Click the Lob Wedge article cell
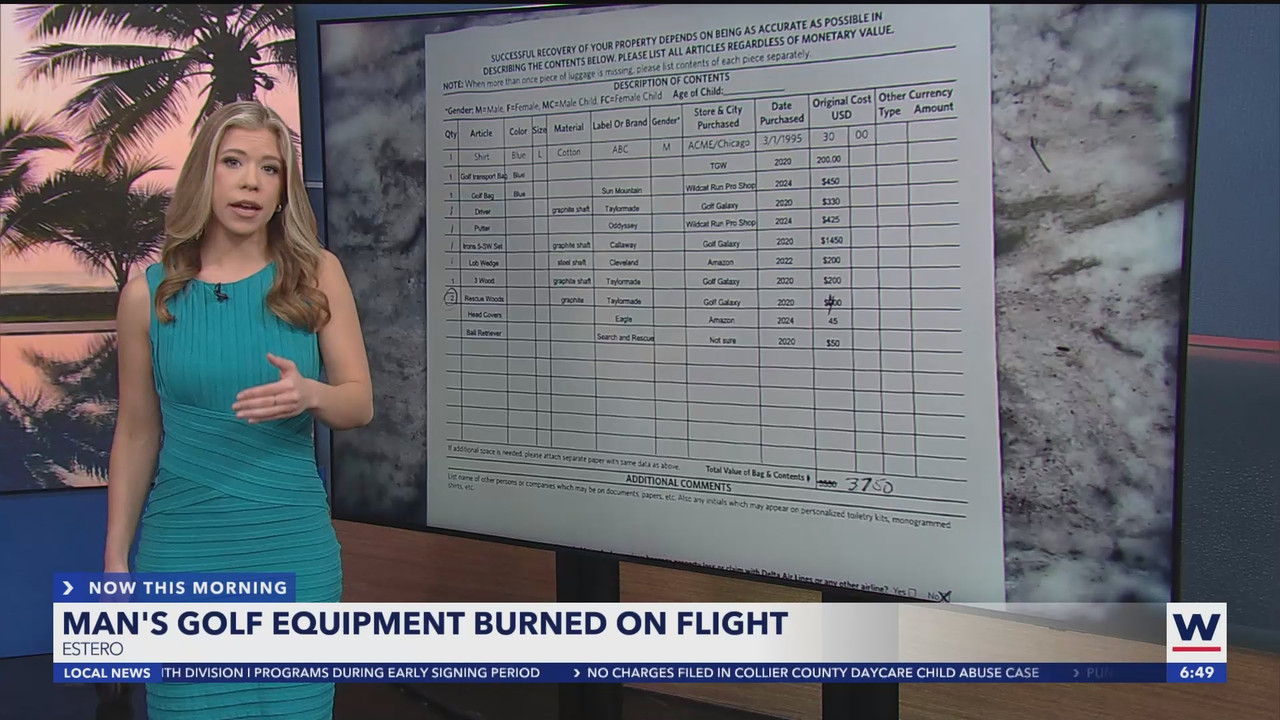The height and width of the screenshot is (720, 1280). coord(484,263)
